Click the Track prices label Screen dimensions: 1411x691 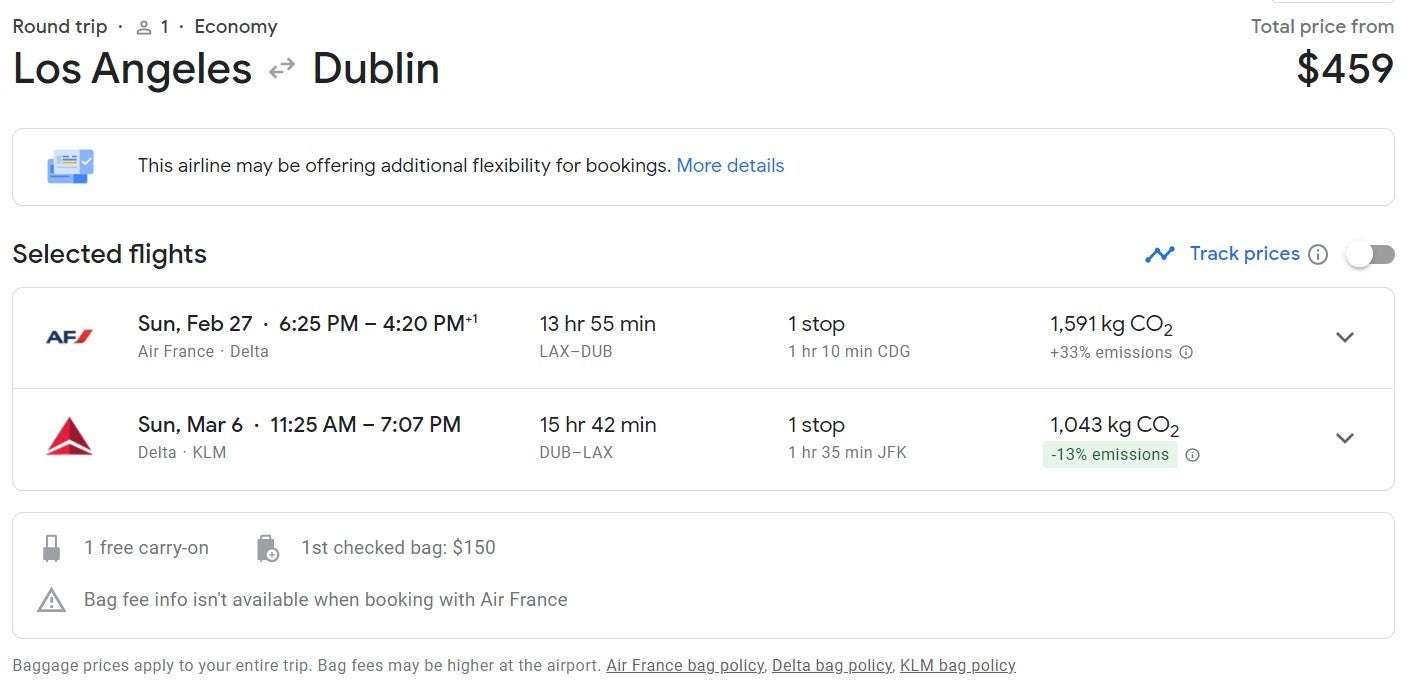1244,254
